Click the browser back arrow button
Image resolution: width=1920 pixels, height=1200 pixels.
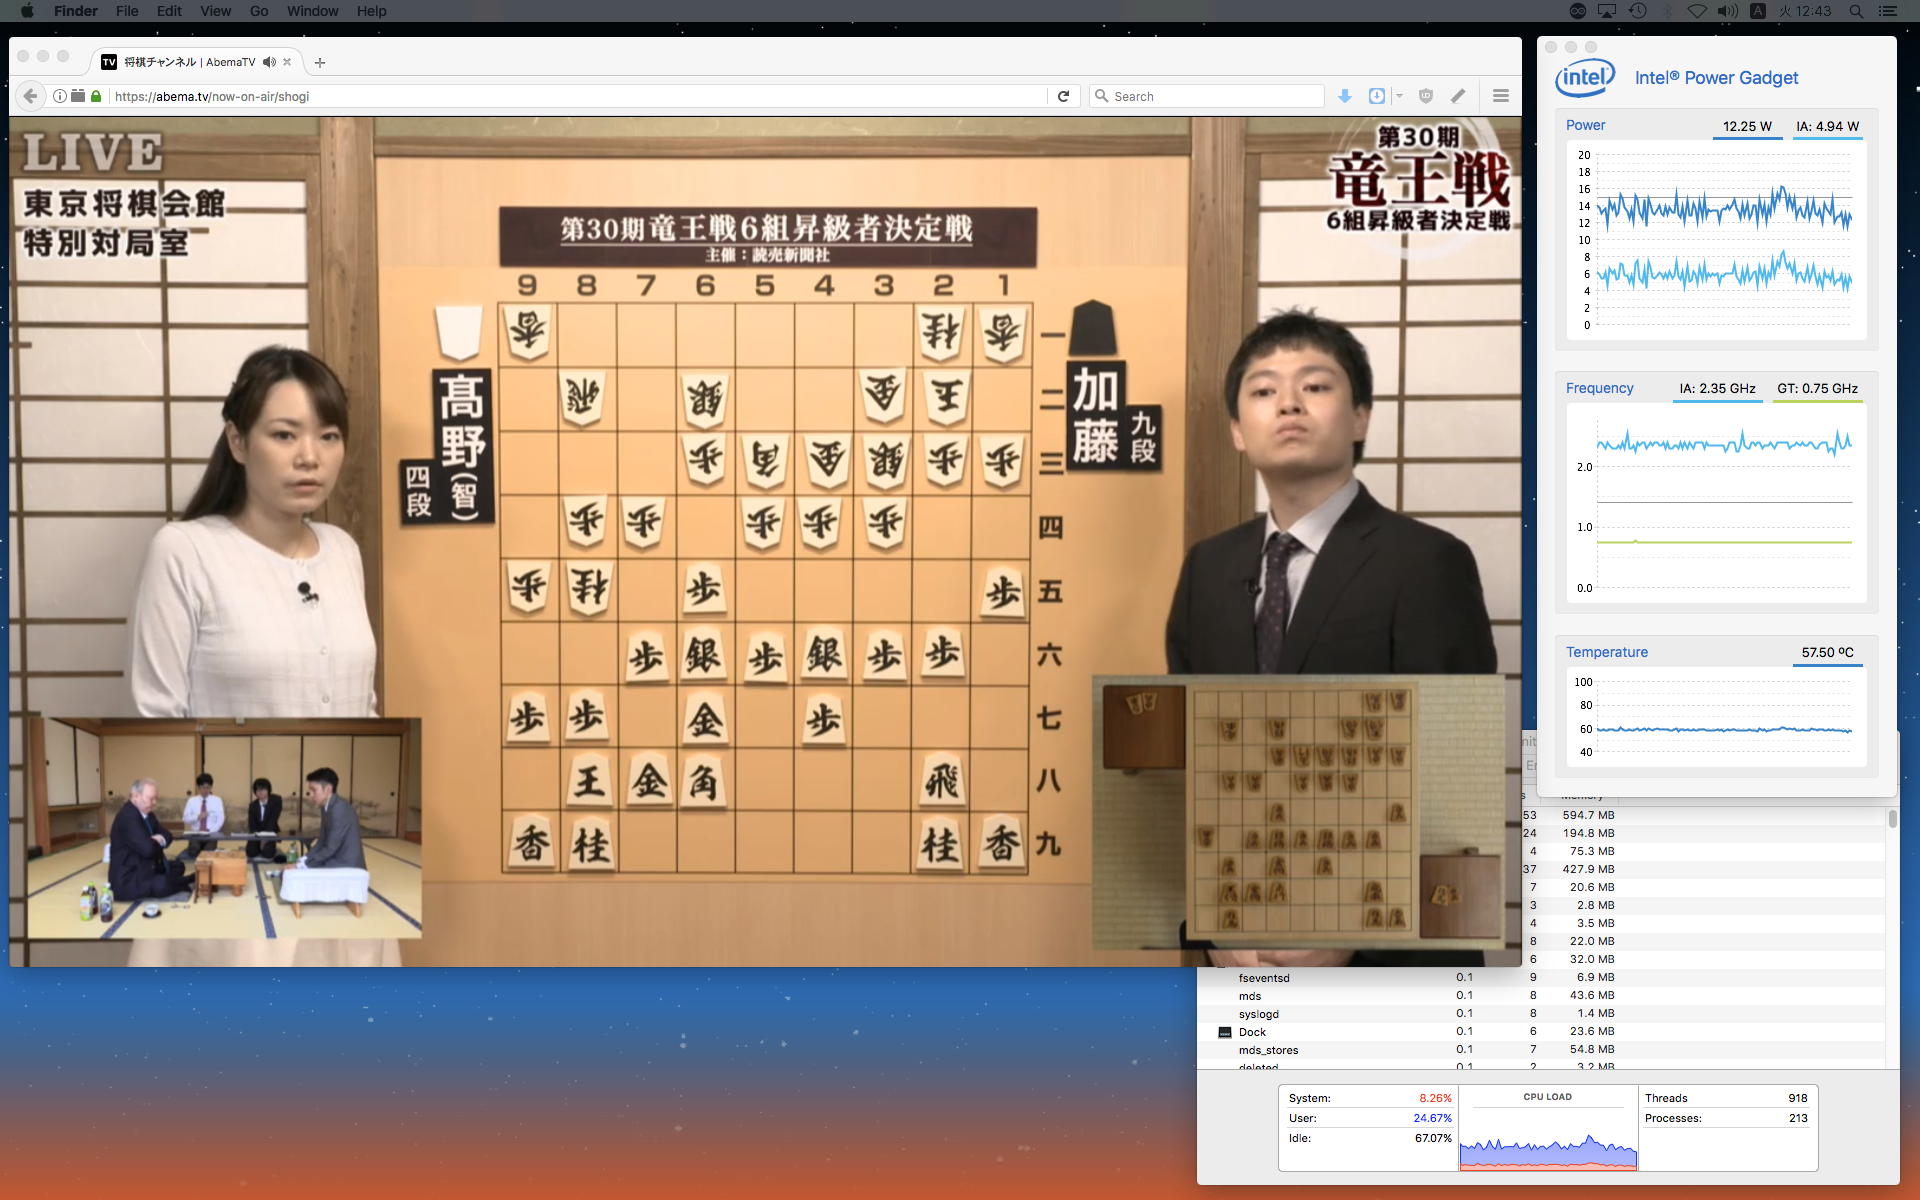30,96
